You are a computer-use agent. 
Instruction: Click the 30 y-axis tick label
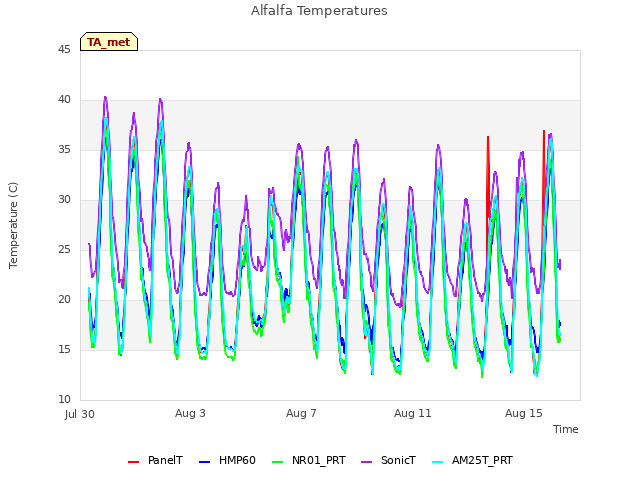pyautogui.click(x=64, y=200)
